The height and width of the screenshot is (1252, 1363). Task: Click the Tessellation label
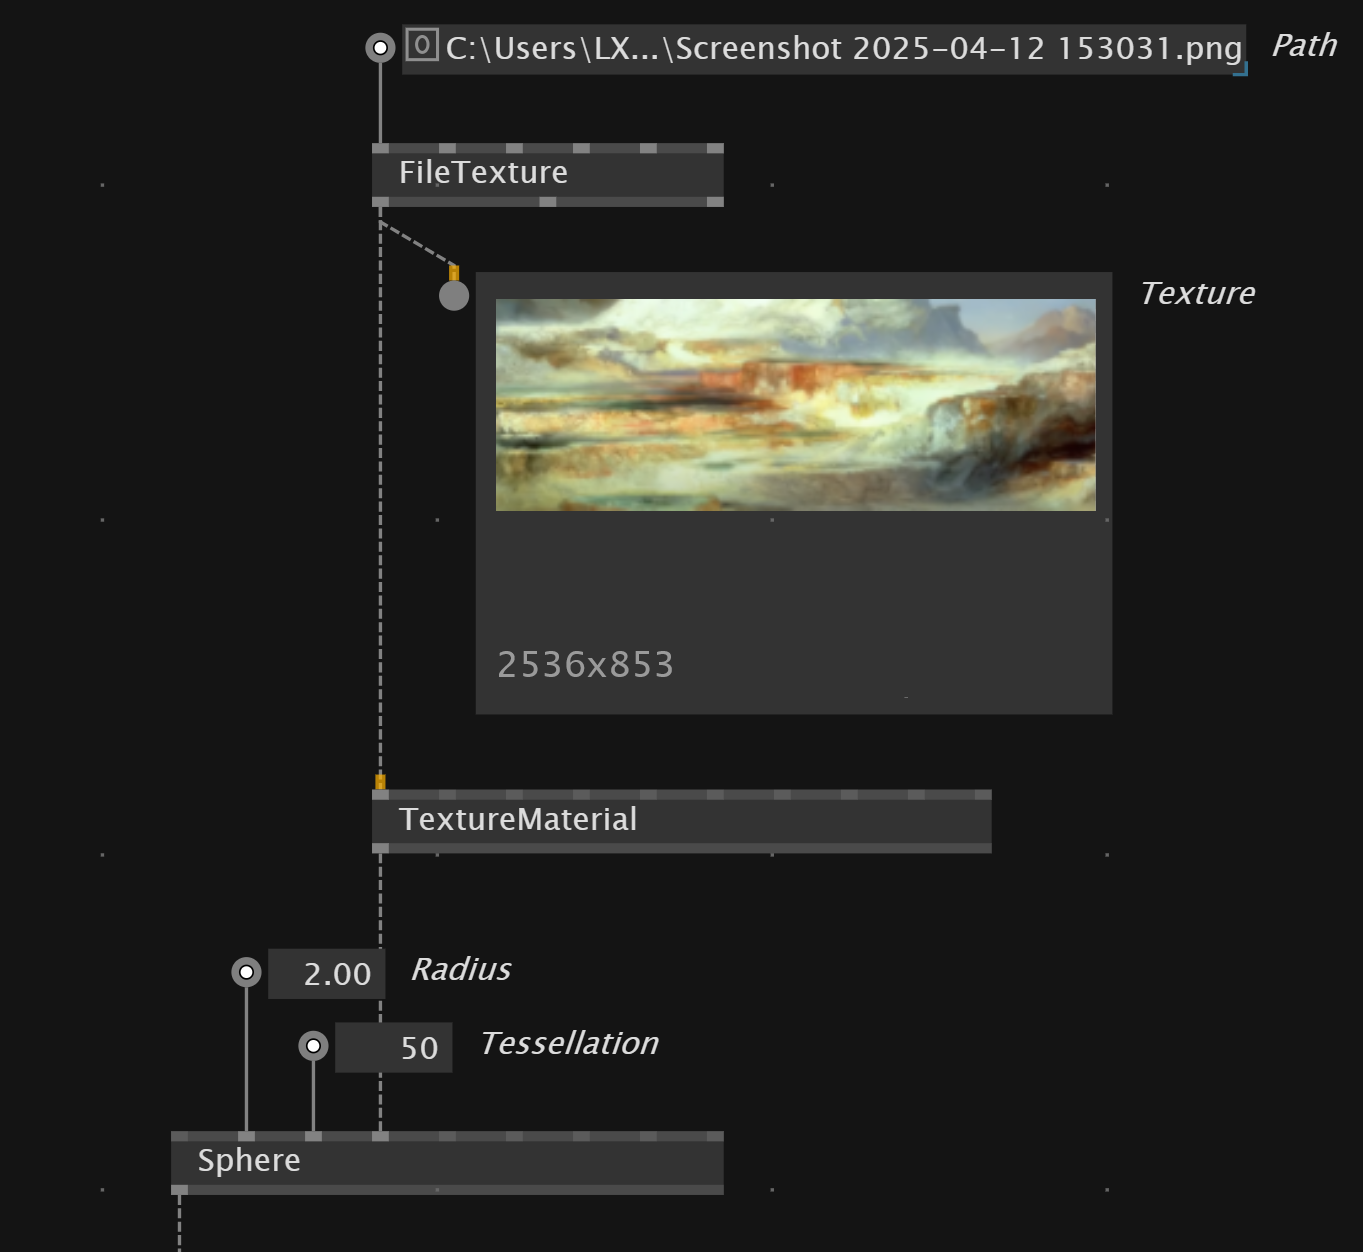(569, 1043)
